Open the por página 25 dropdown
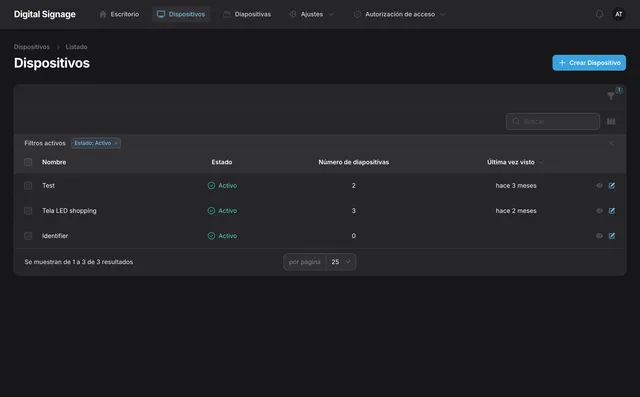The height and width of the screenshot is (397, 640). [x=341, y=262]
